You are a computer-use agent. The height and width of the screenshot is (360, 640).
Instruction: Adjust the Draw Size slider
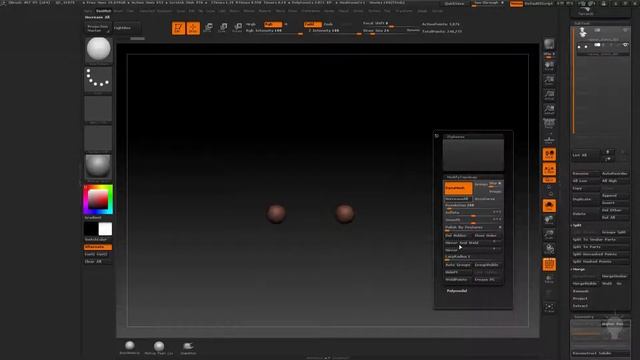pos(384,31)
